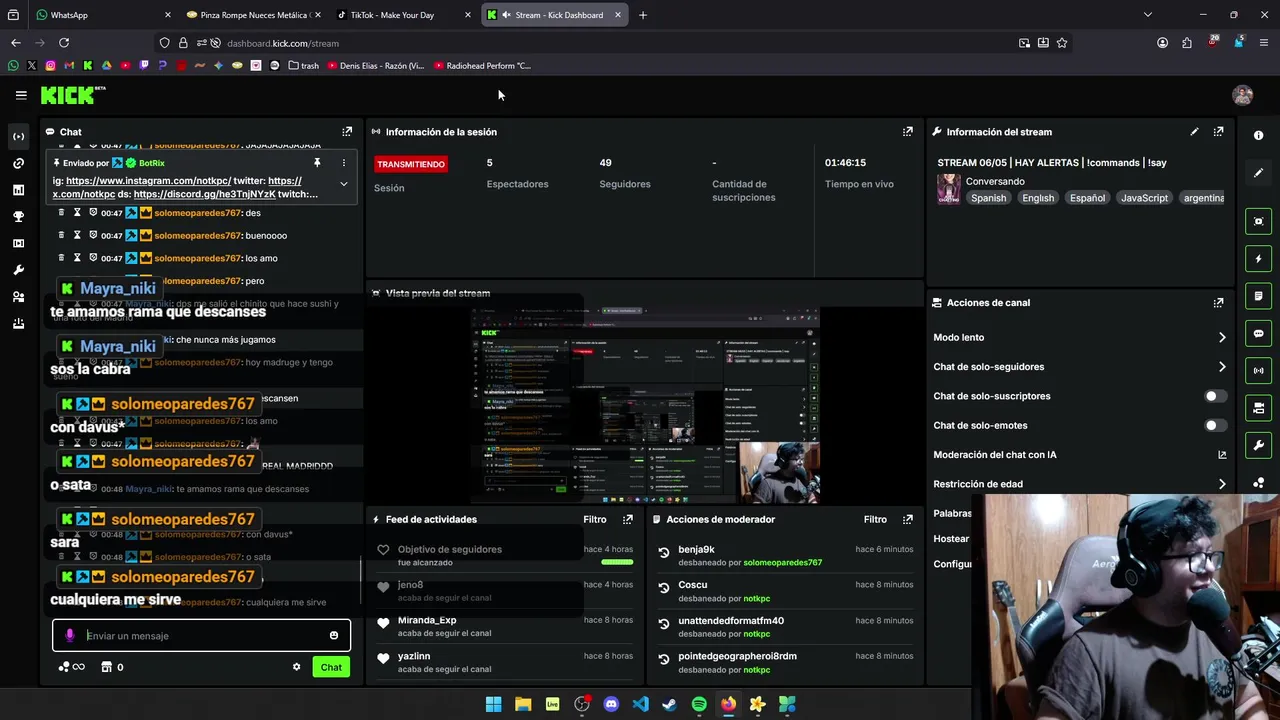Pop out the Feed de actividades panel
Viewport: 1280px width, 720px height.
click(628, 519)
